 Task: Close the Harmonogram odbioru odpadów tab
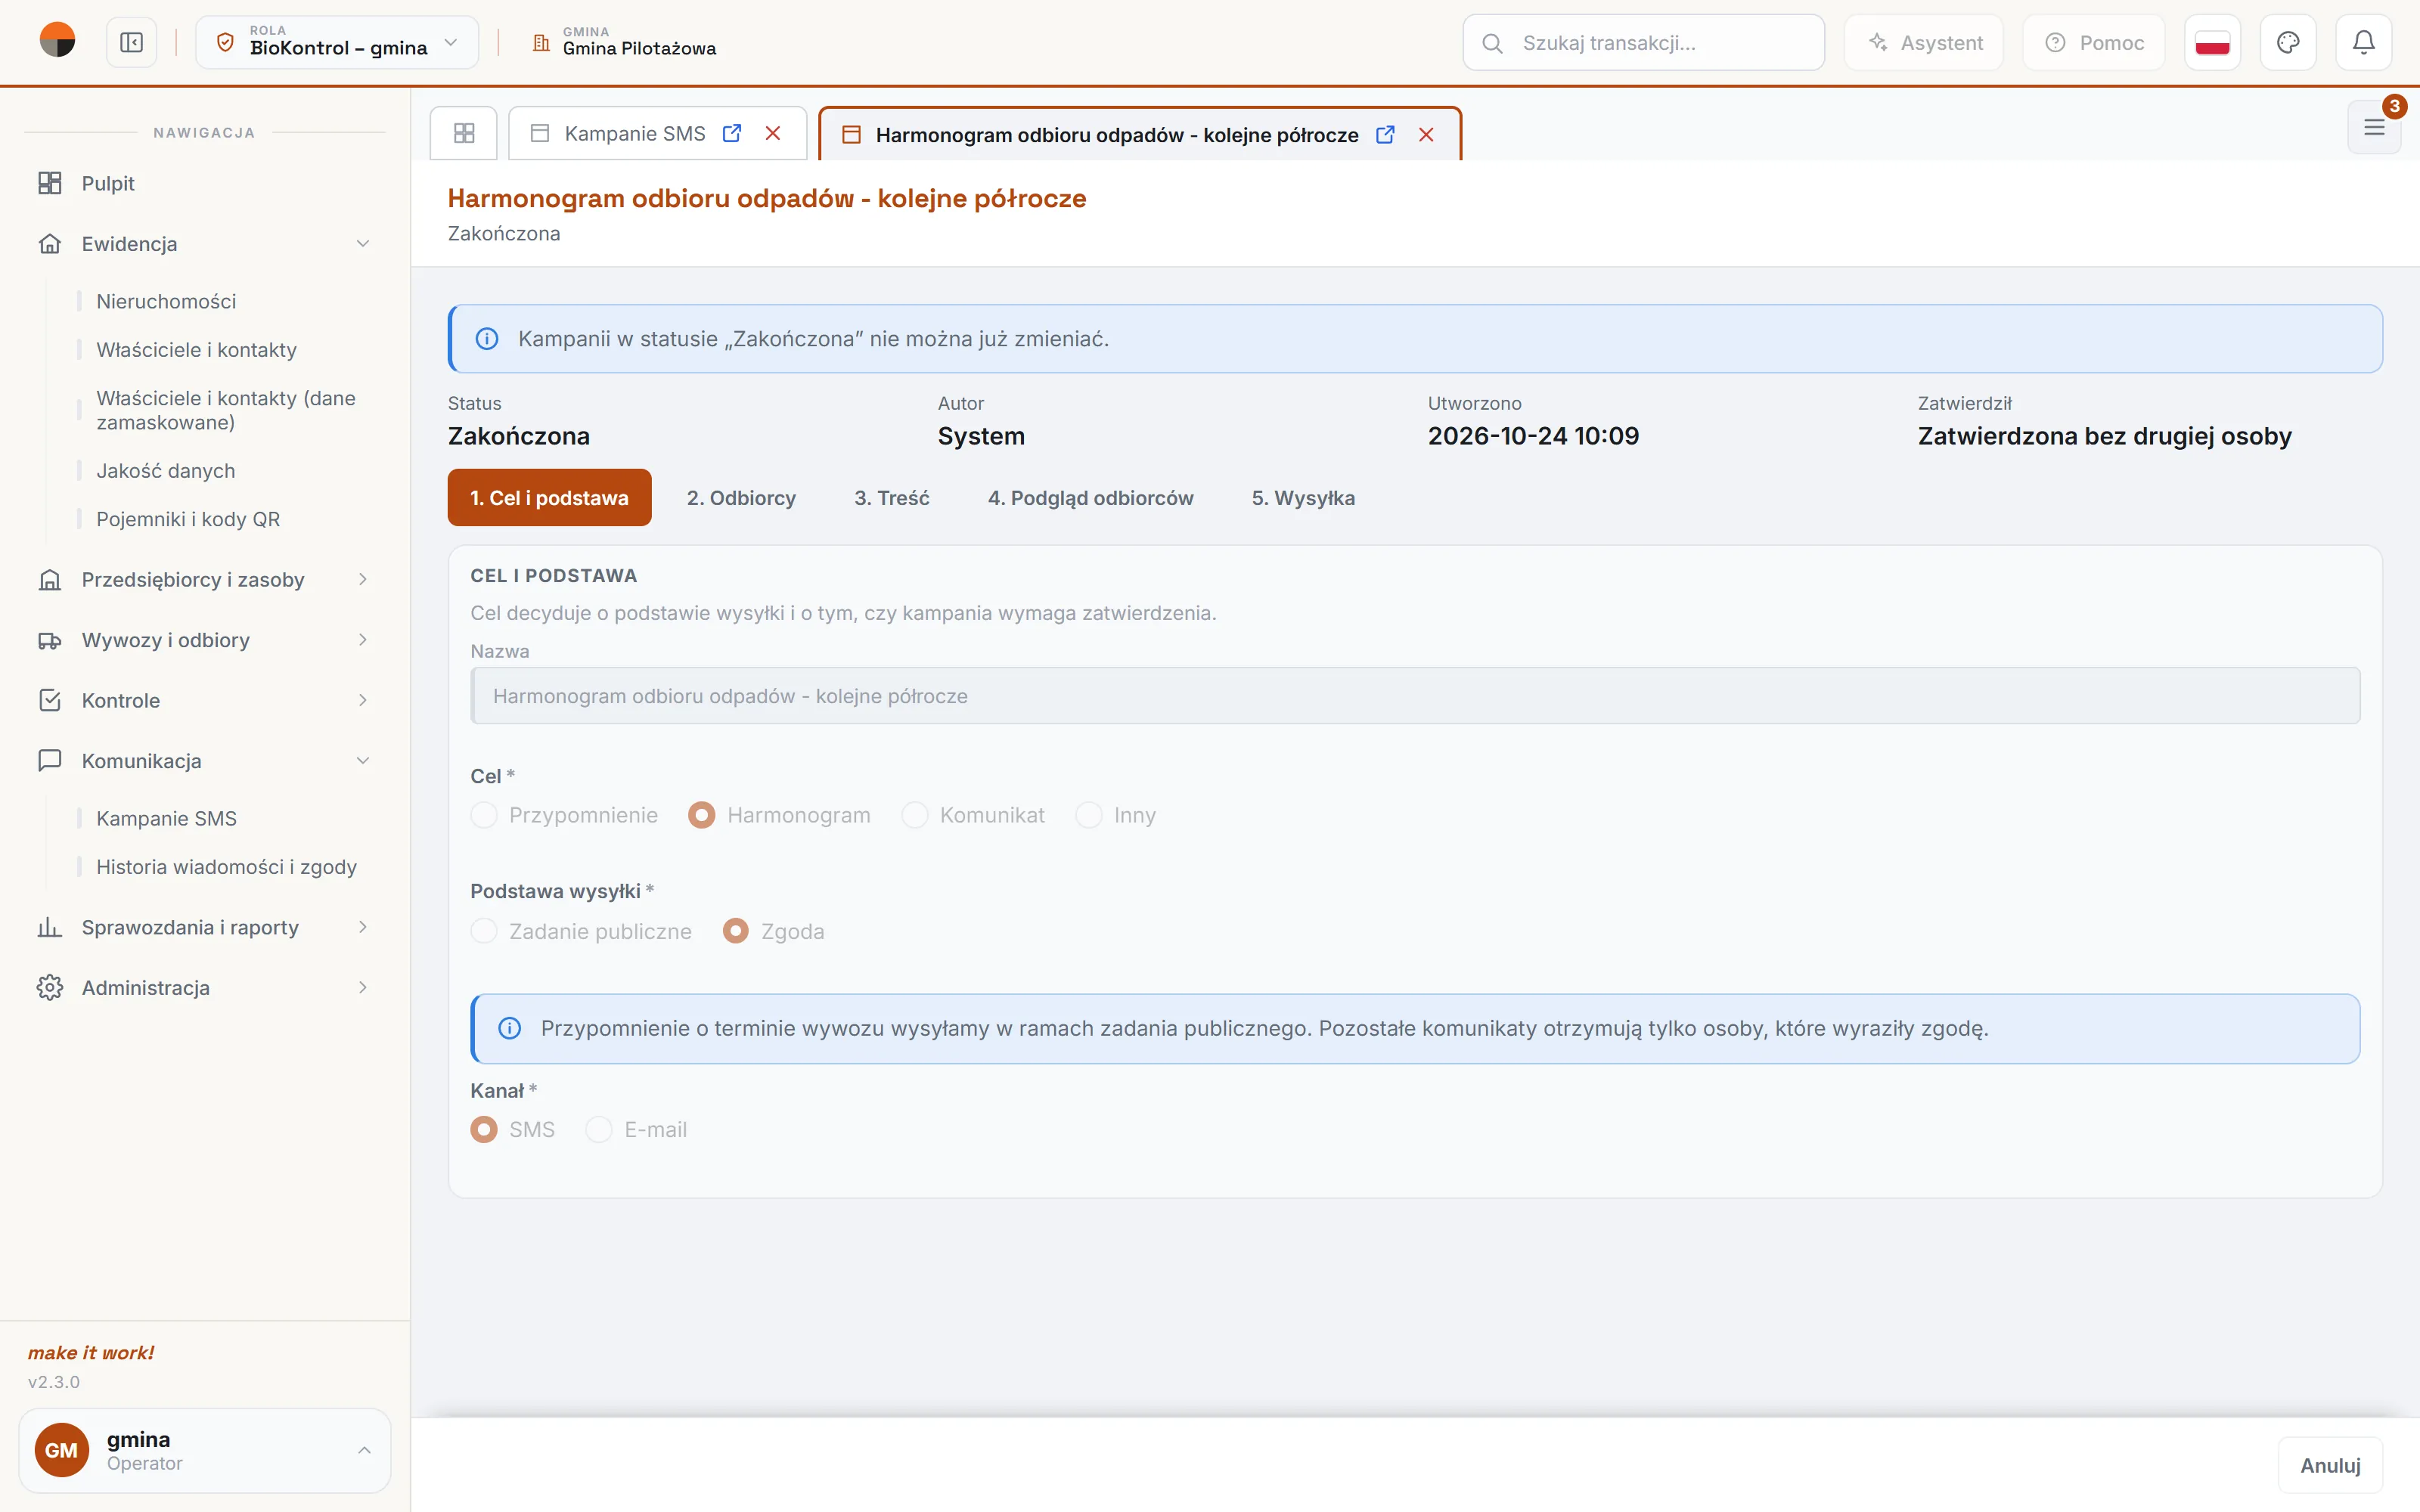click(1426, 134)
